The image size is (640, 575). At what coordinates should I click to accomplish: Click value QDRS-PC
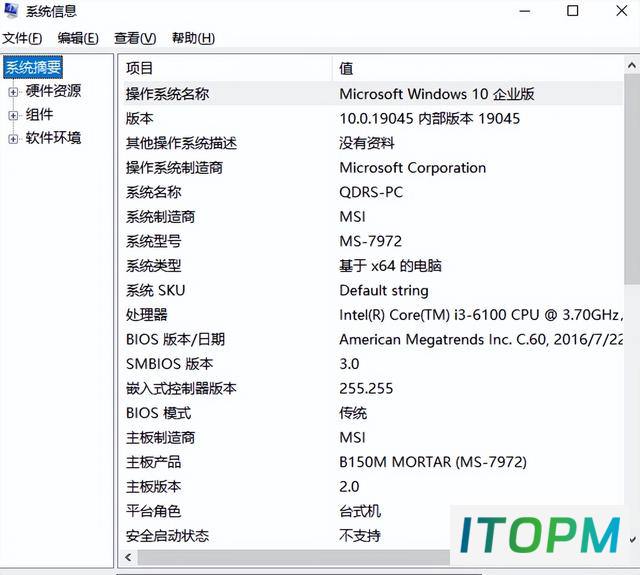(x=371, y=192)
